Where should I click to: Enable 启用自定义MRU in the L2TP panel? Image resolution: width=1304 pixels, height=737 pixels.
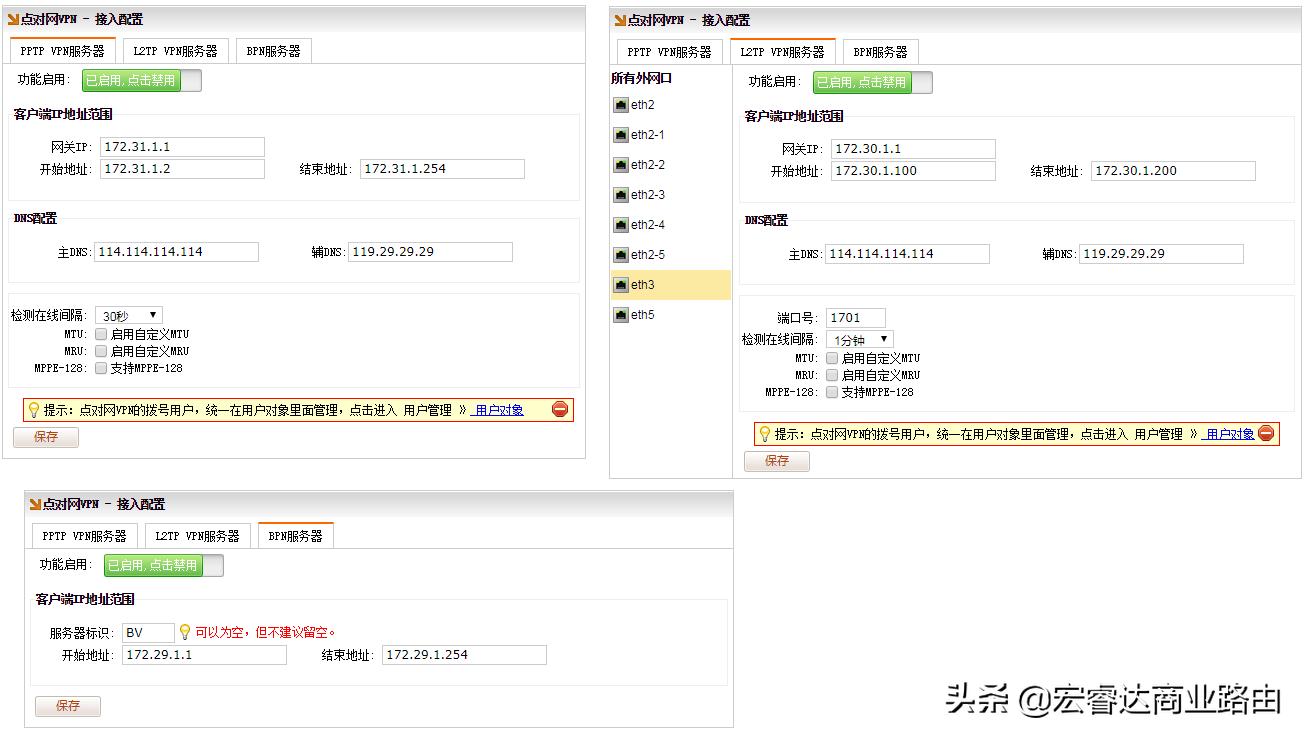[x=832, y=375]
